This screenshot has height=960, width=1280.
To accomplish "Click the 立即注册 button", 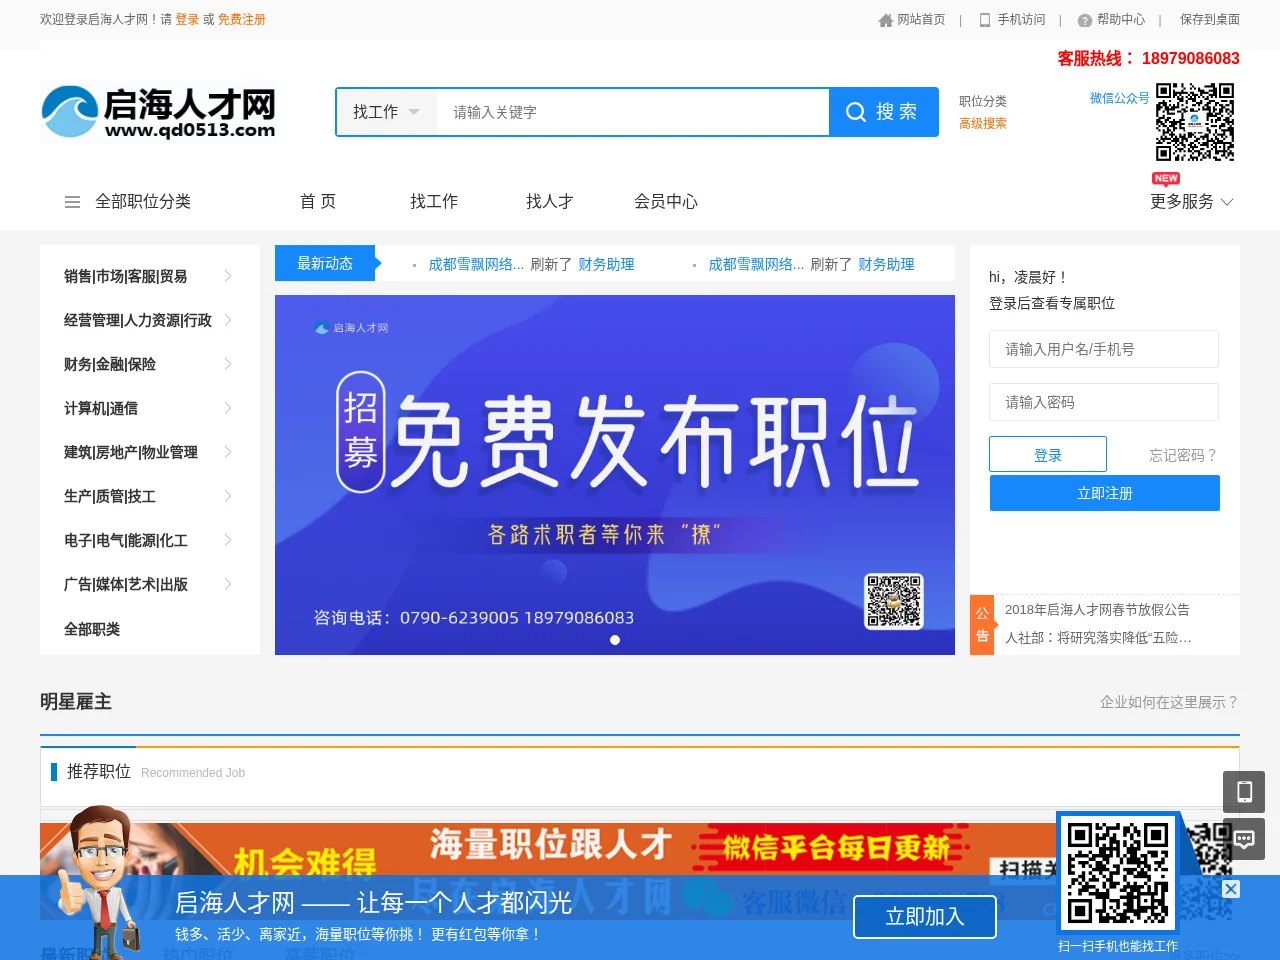I will [x=1105, y=493].
